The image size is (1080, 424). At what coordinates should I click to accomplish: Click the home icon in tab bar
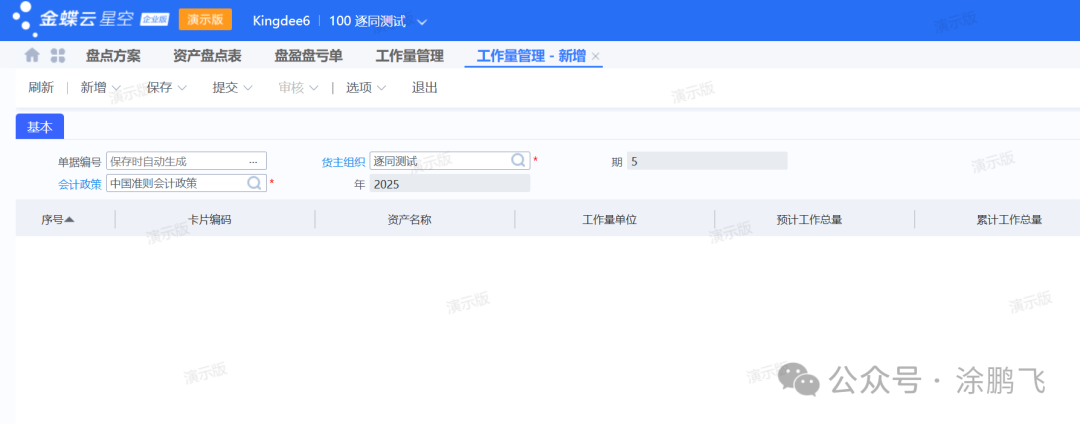pyautogui.click(x=32, y=56)
